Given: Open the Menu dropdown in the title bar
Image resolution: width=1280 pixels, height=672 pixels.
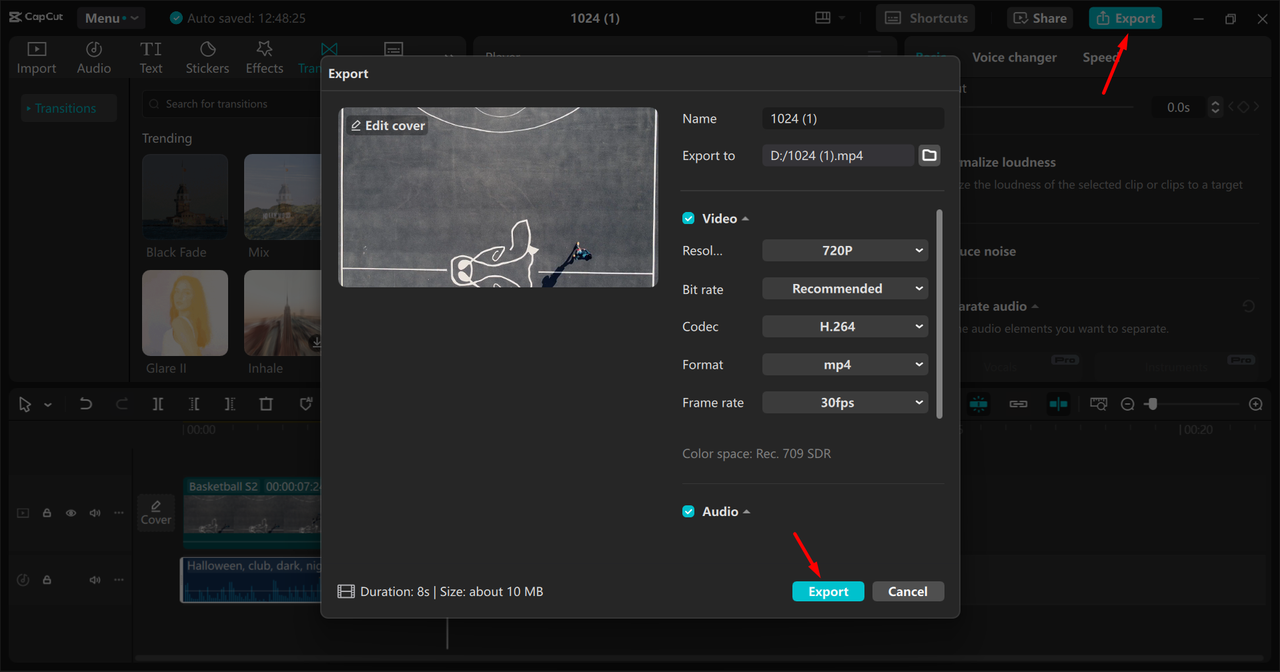Looking at the screenshot, I should pos(110,18).
